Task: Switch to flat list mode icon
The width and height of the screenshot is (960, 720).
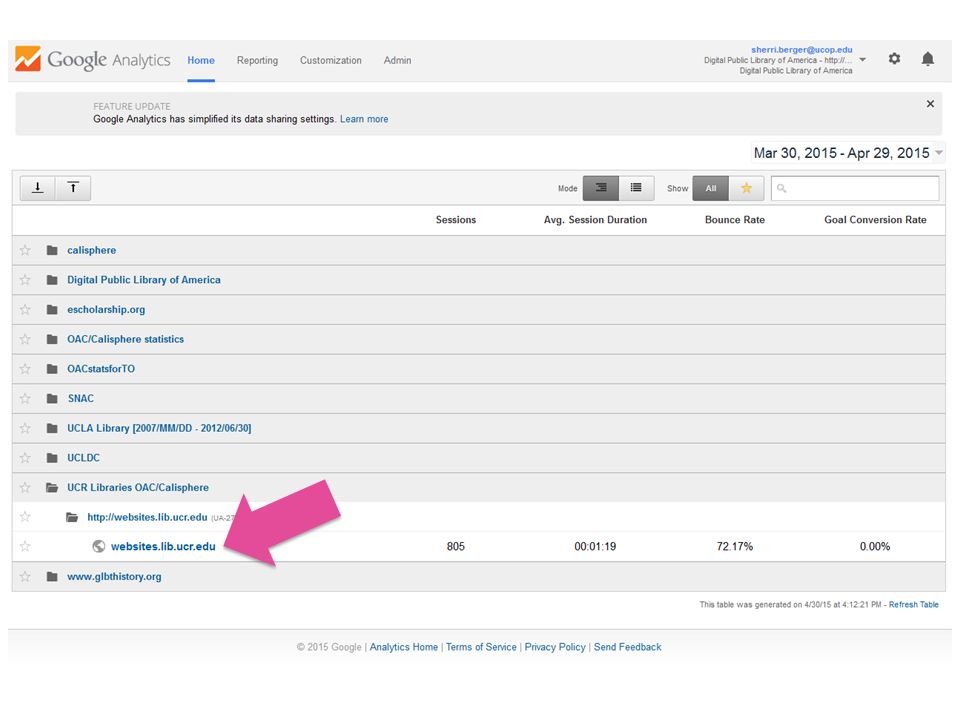Action: [x=636, y=188]
